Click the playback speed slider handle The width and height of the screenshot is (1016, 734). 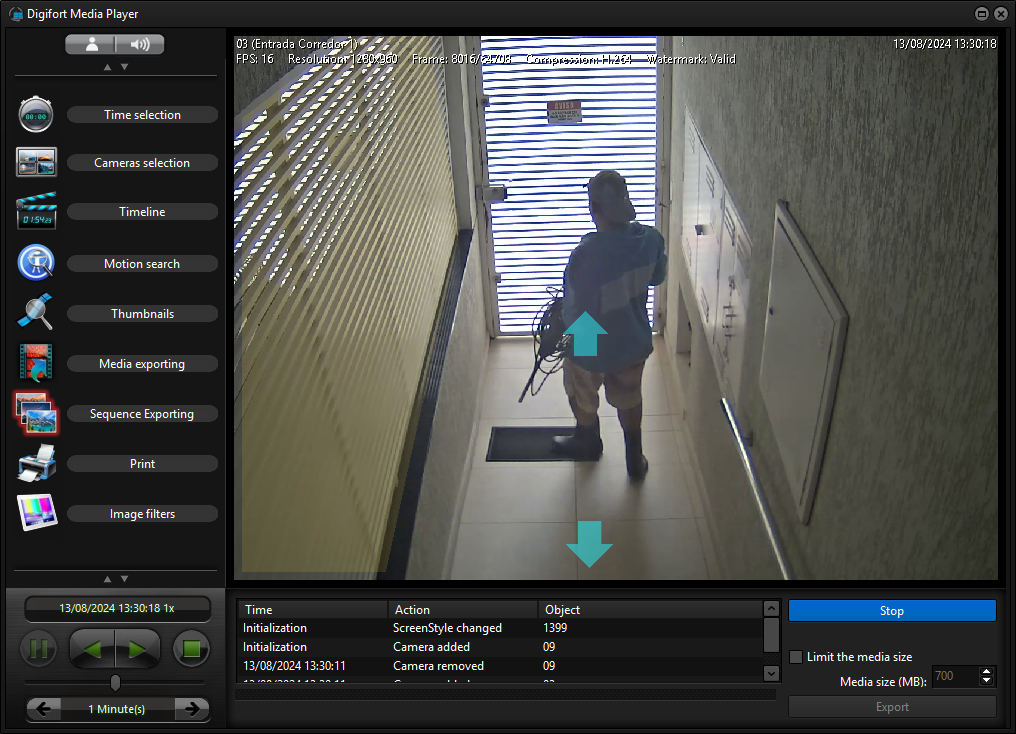tap(115, 682)
